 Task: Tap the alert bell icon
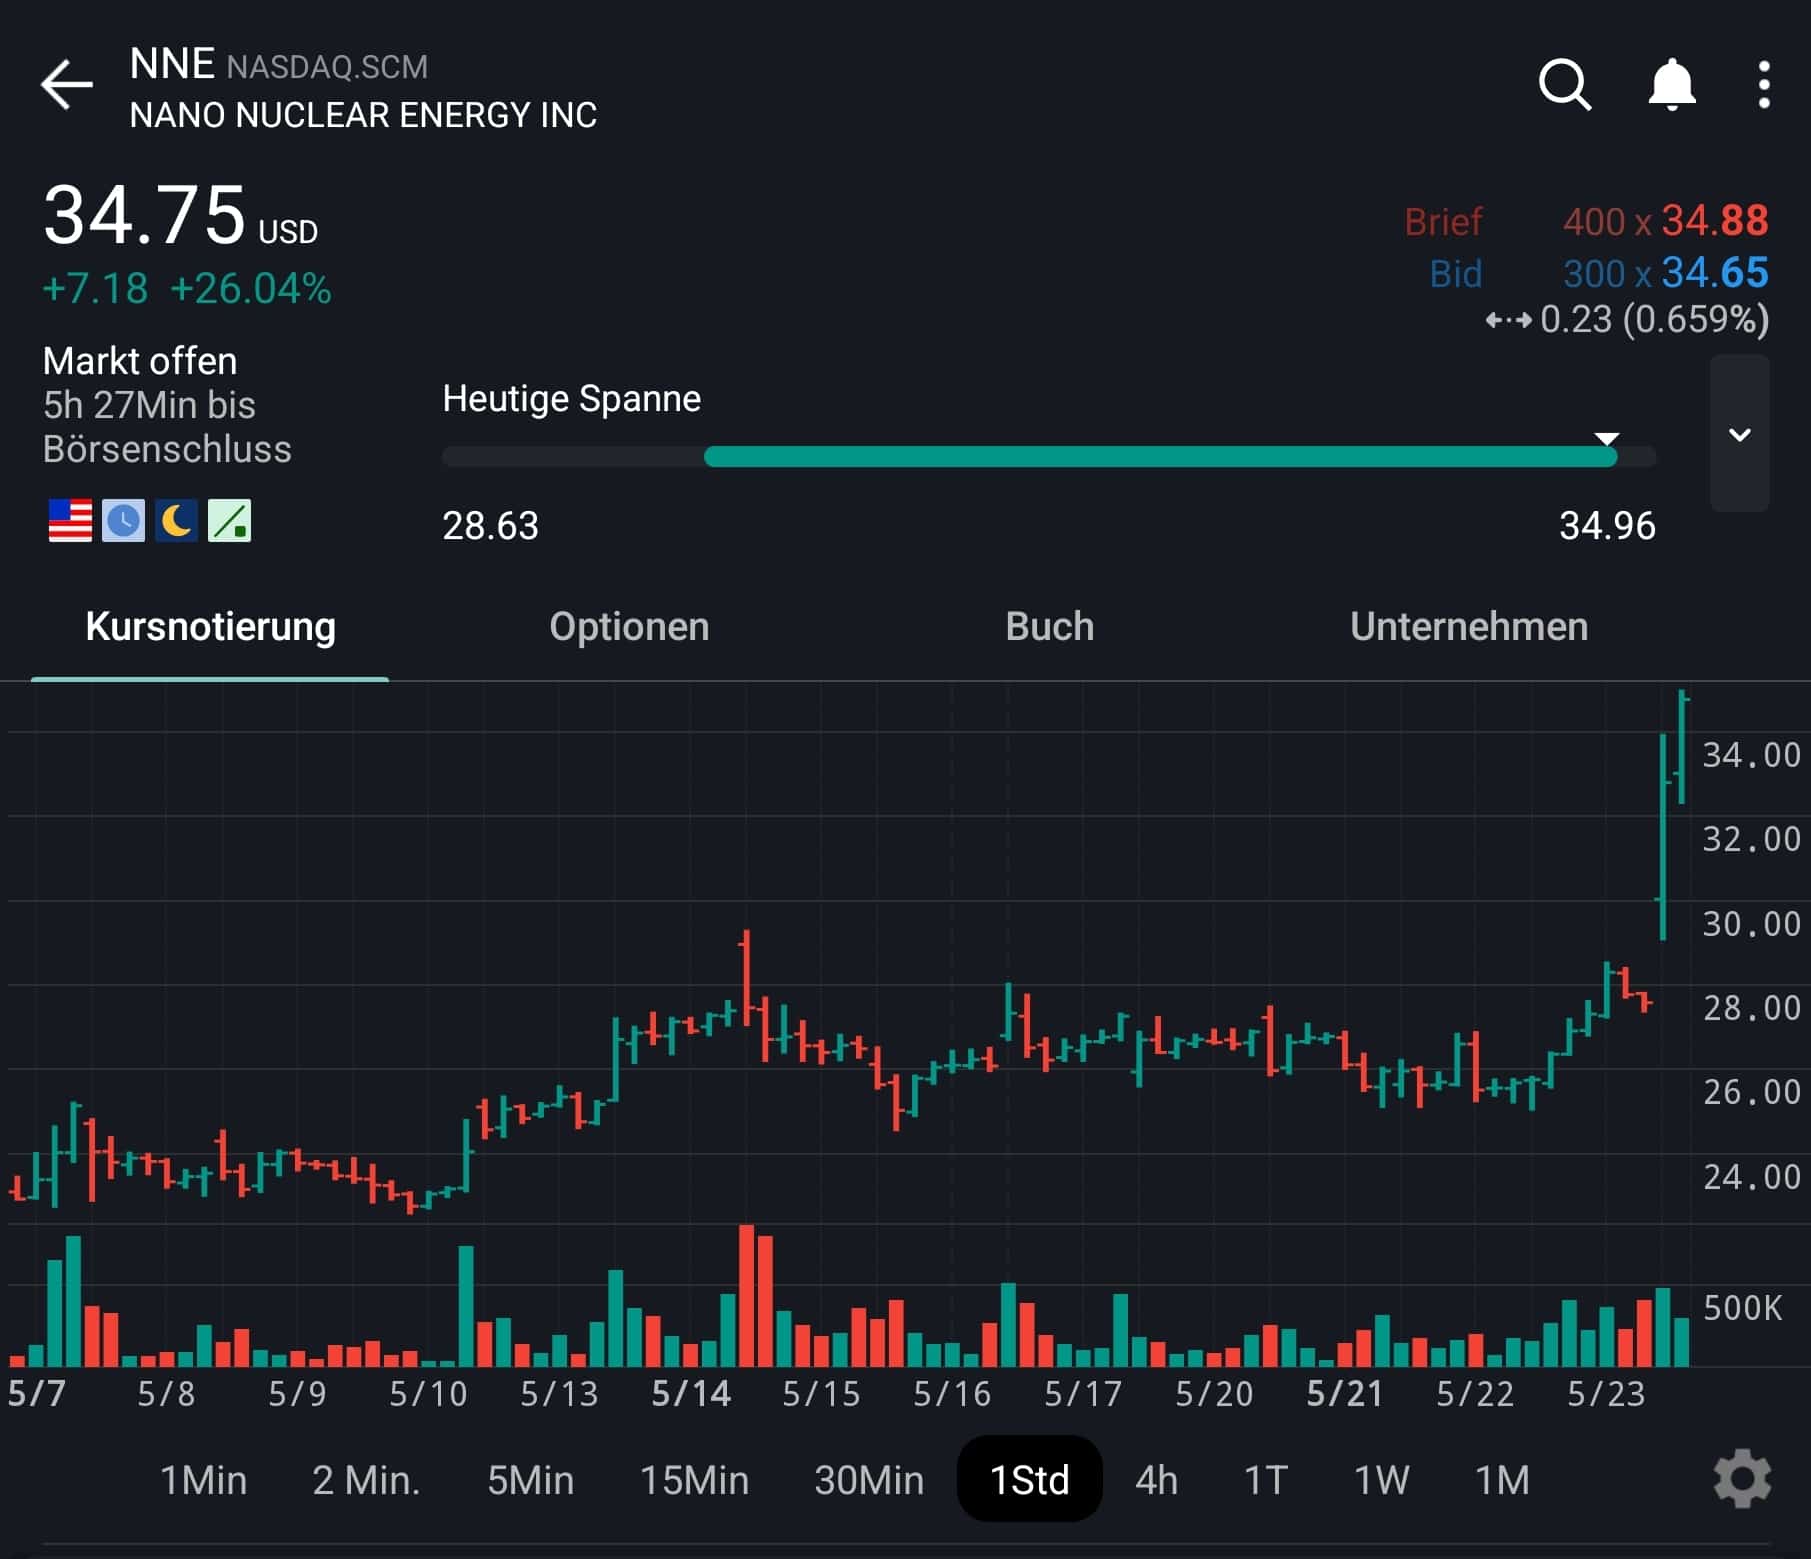click(1672, 84)
